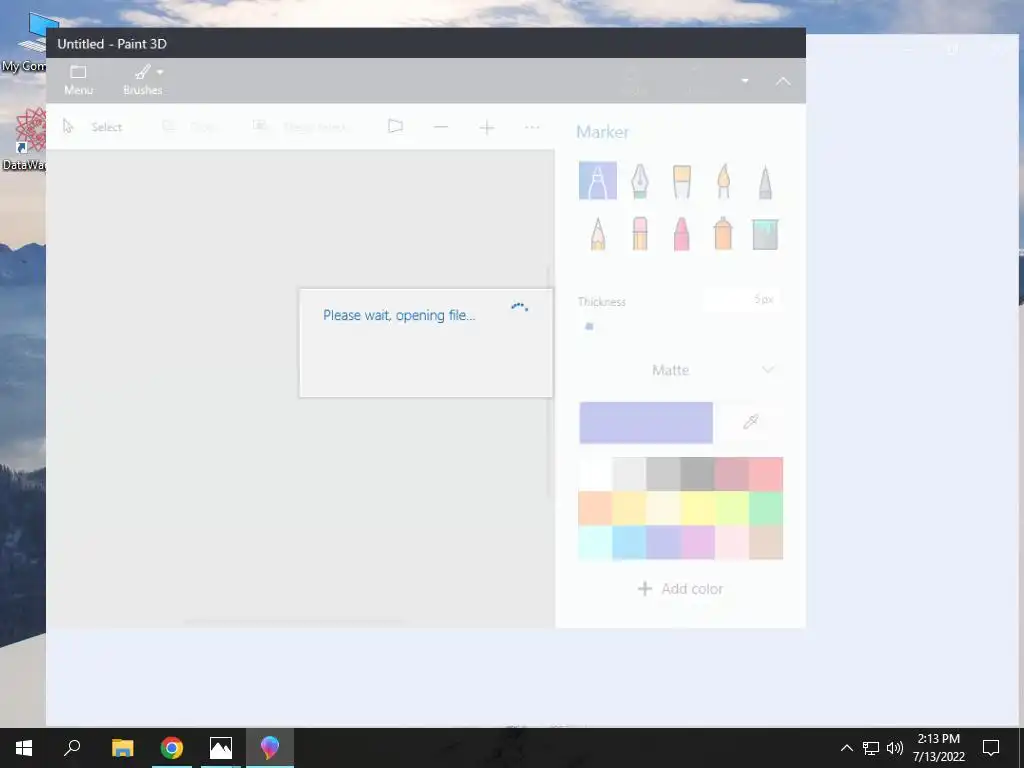Choose the indigo color swatch
1024x768 pixels.
pyautogui.click(x=663, y=543)
